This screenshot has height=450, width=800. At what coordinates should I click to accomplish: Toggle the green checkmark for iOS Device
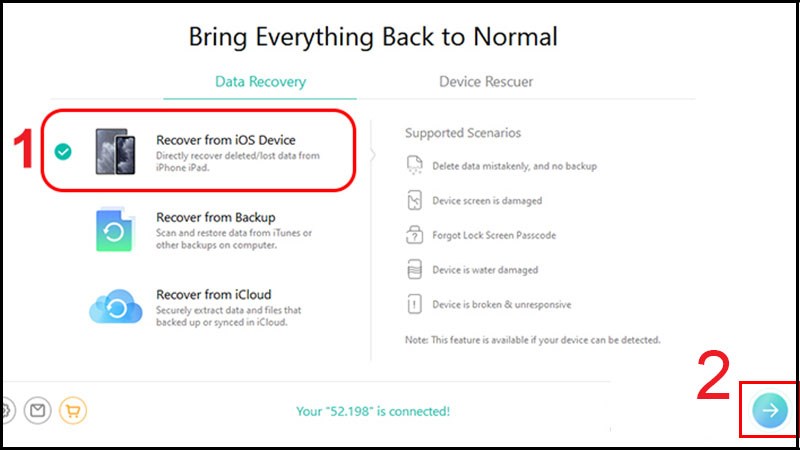(x=63, y=152)
